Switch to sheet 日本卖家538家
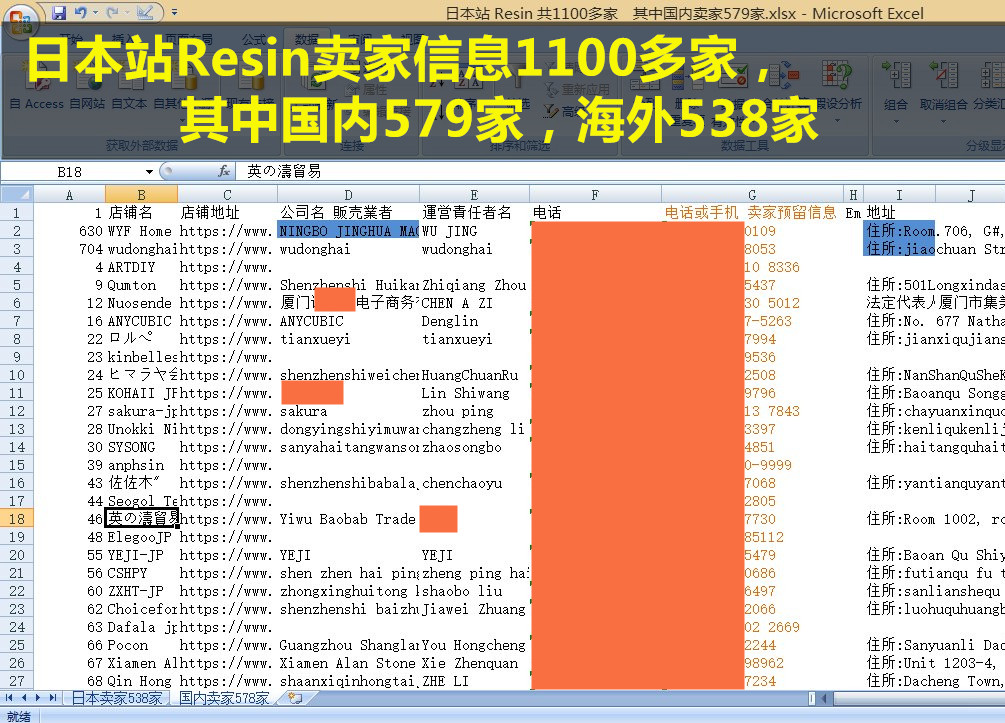 pyautogui.click(x=117, y=698)
